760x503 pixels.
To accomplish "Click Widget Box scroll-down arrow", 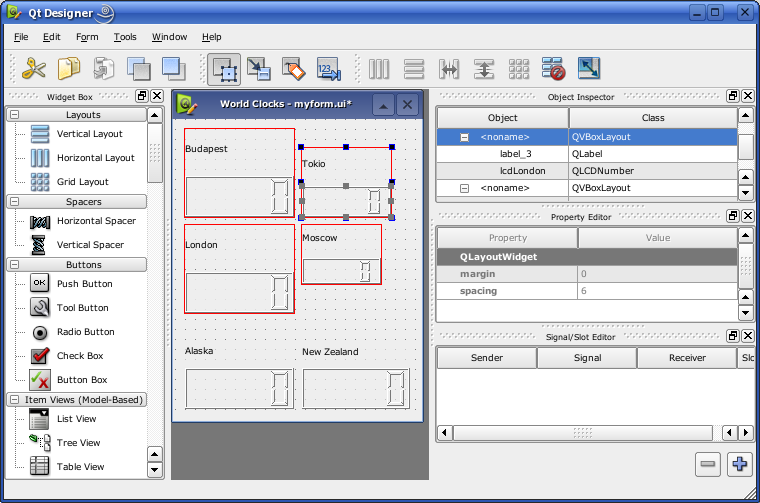I will (155, 470).
